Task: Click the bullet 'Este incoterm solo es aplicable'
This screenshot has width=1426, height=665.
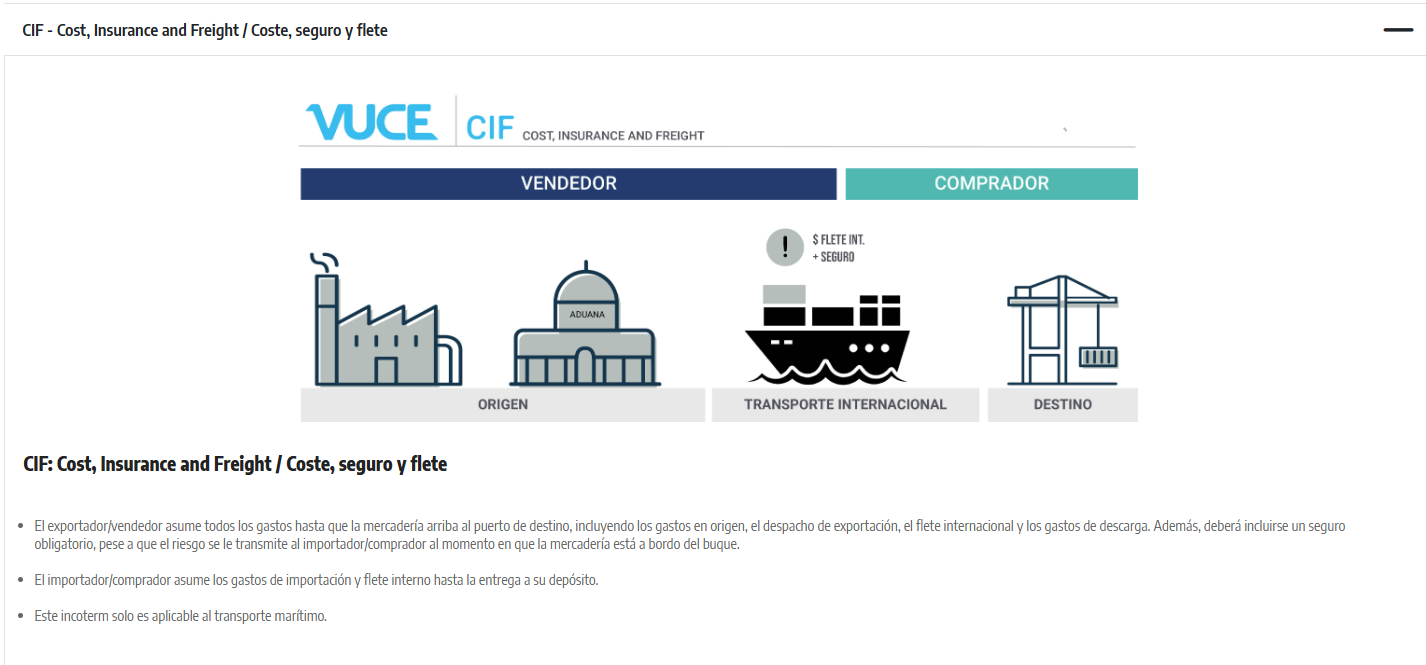Action: coord(180,616)
